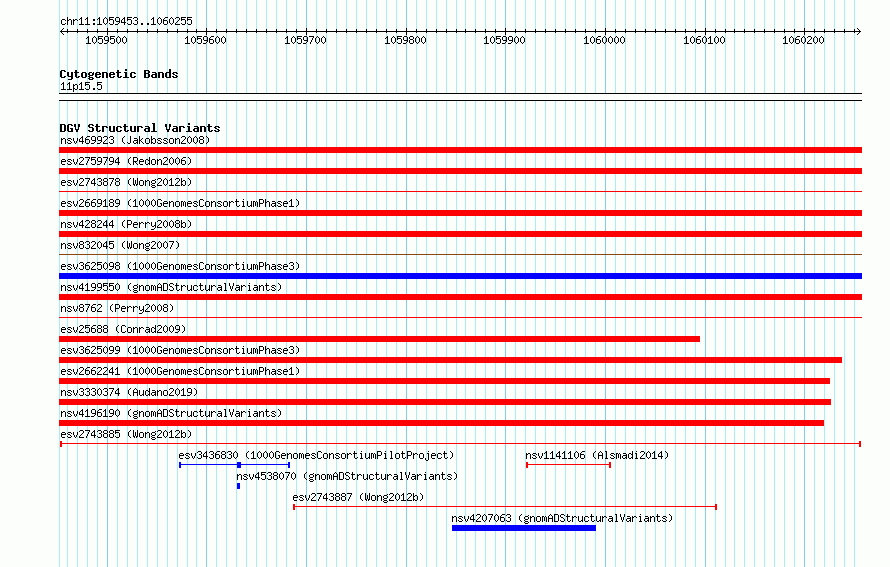Open the esv3625099 (1000GenomesConsortiumPhase3) label
Image resolution: width=890 pixels, height=567 pixels.
pyautogui.click(x=180, y=350)
